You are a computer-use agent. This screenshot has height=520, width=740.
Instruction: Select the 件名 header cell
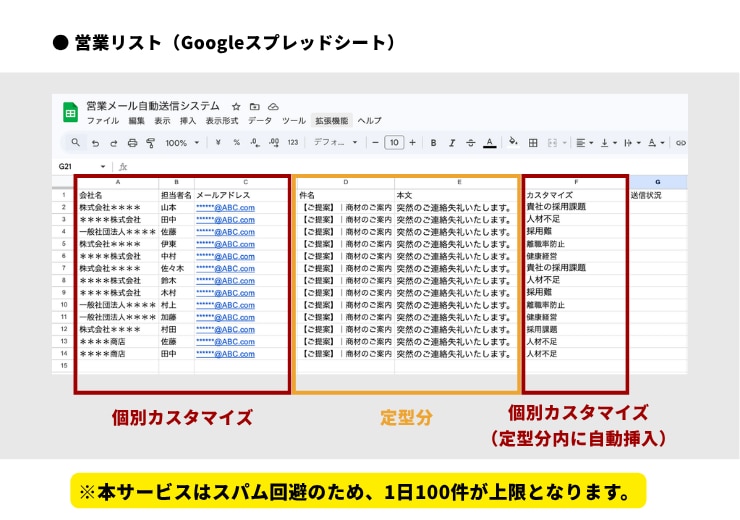345,195
